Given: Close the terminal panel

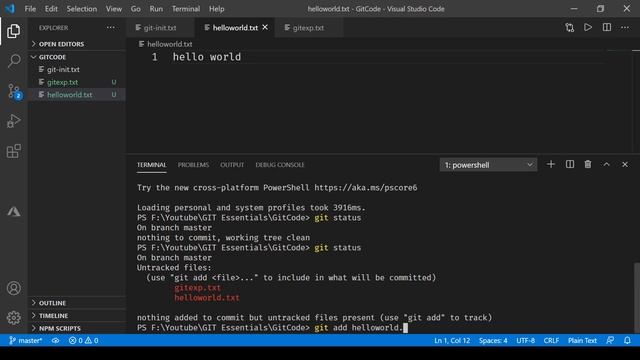Looking at the screenshot, I should click(x=625, y=164).
